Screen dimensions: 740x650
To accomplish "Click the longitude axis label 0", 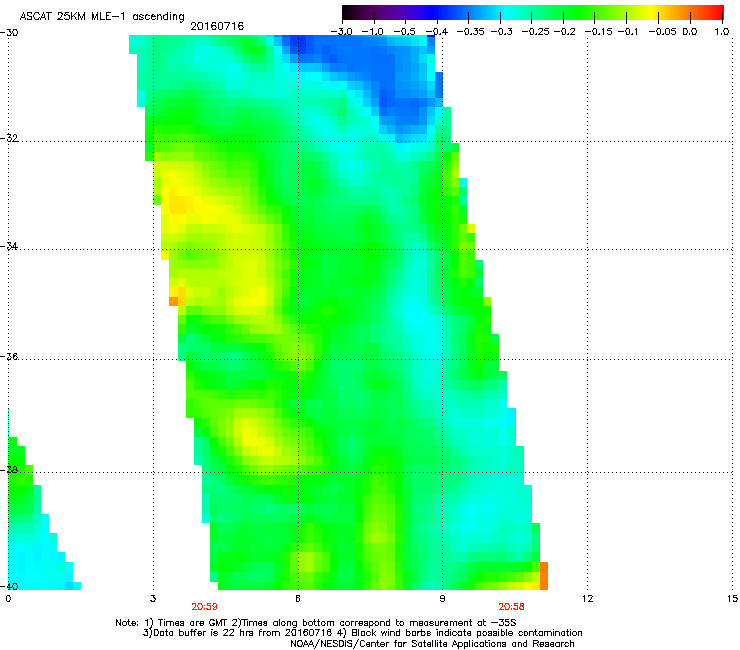I will [x=8, y=599].
